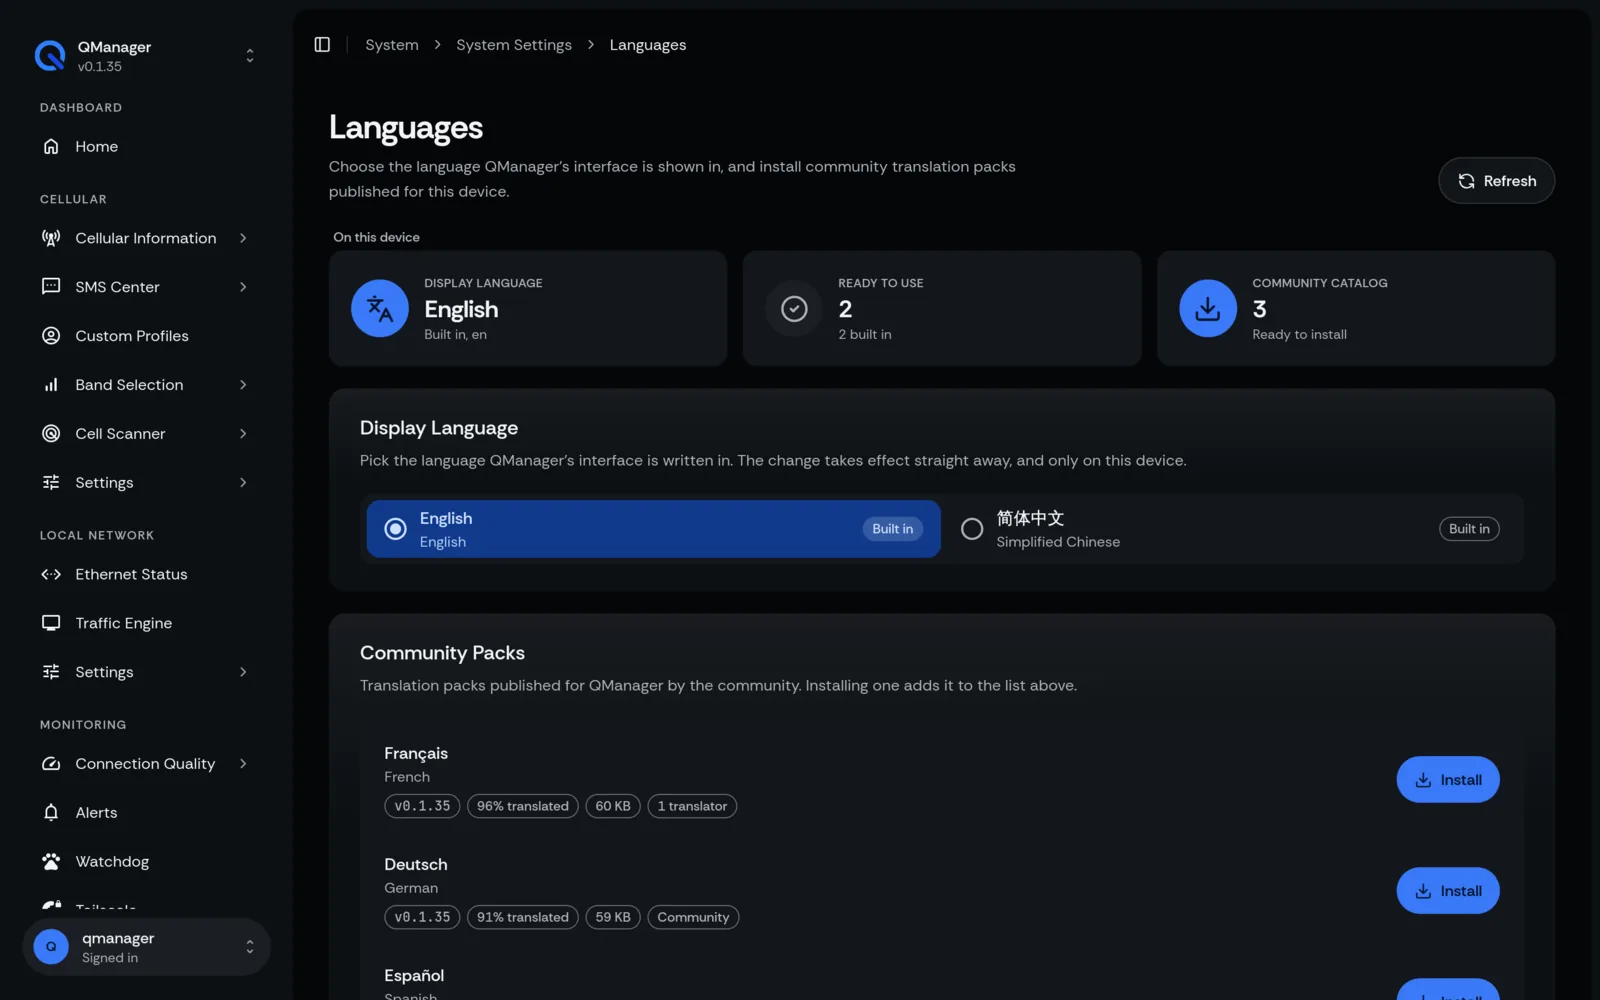Expand SMS Center submenu chevron
This screenshot has width=1600, height=1000.
coord(243,287)
